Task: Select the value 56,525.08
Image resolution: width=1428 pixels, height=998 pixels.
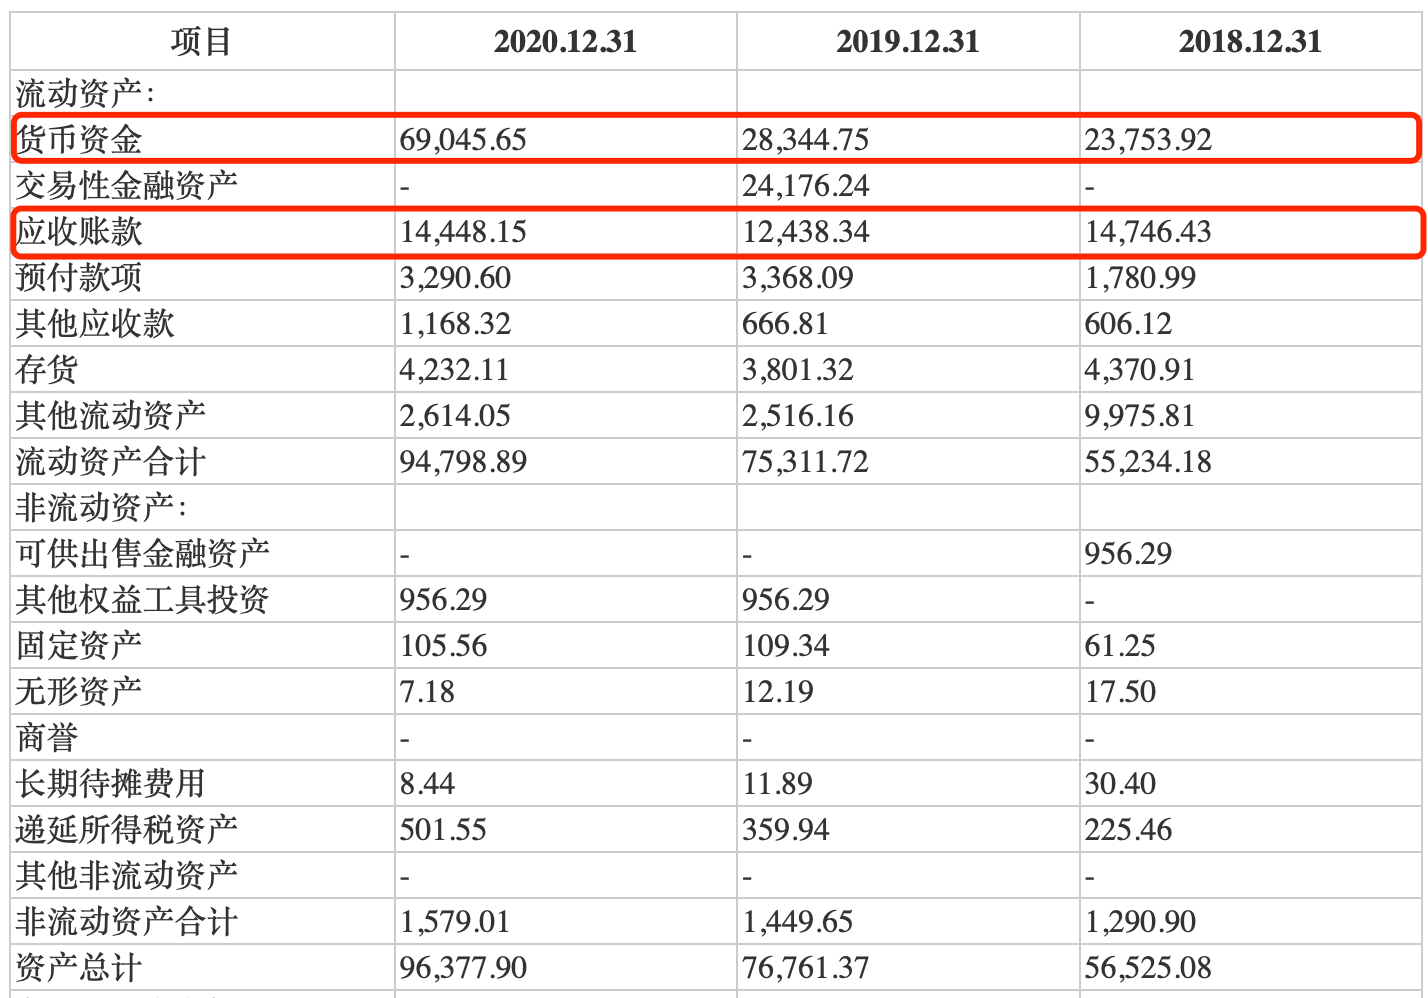Action: (x=1148, y=967)
